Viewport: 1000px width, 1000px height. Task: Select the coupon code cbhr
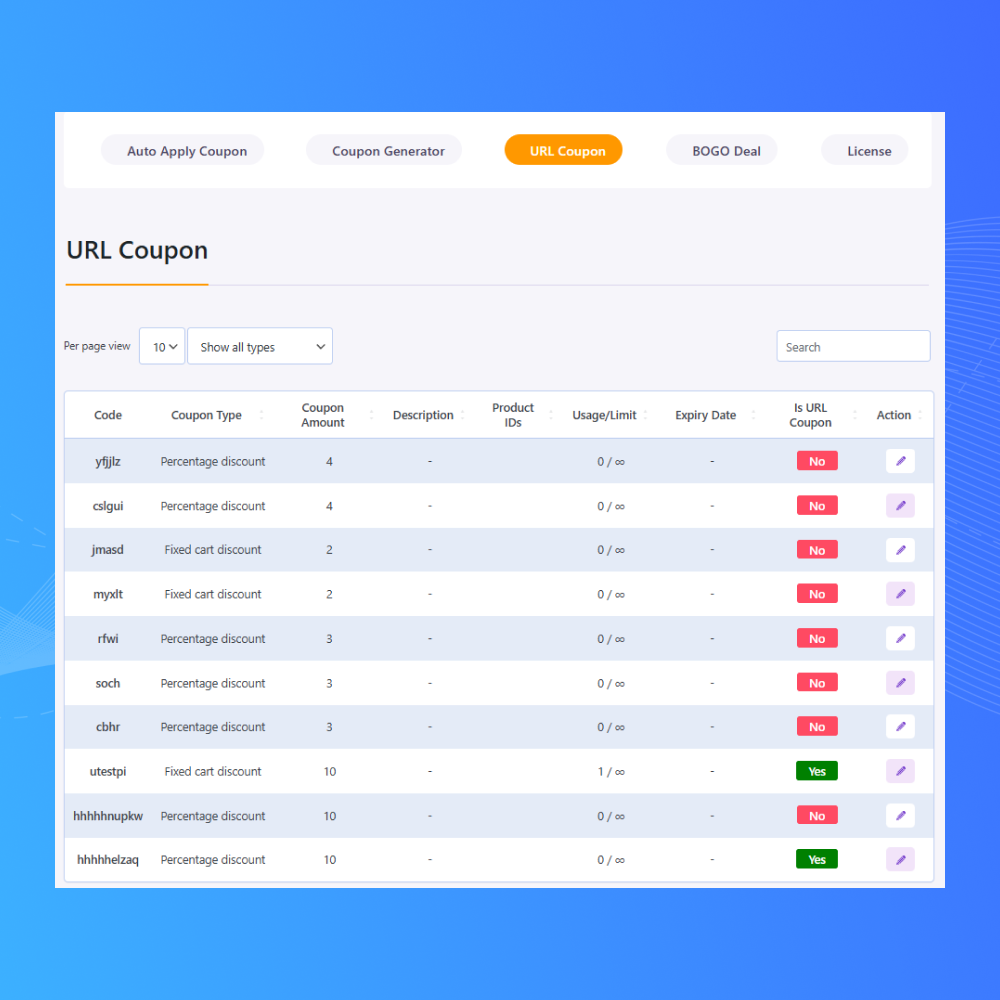click(108, 726)
